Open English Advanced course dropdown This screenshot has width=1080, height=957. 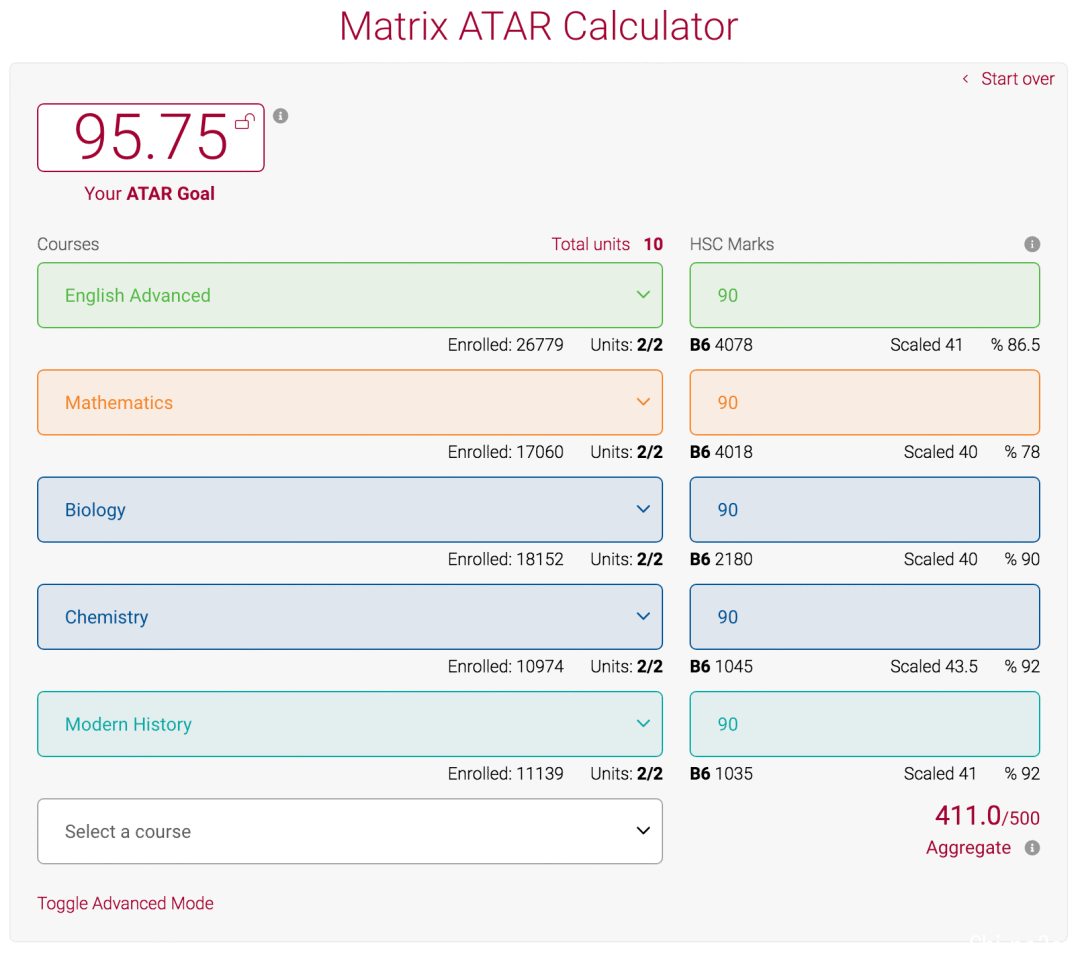coord(350,295)
